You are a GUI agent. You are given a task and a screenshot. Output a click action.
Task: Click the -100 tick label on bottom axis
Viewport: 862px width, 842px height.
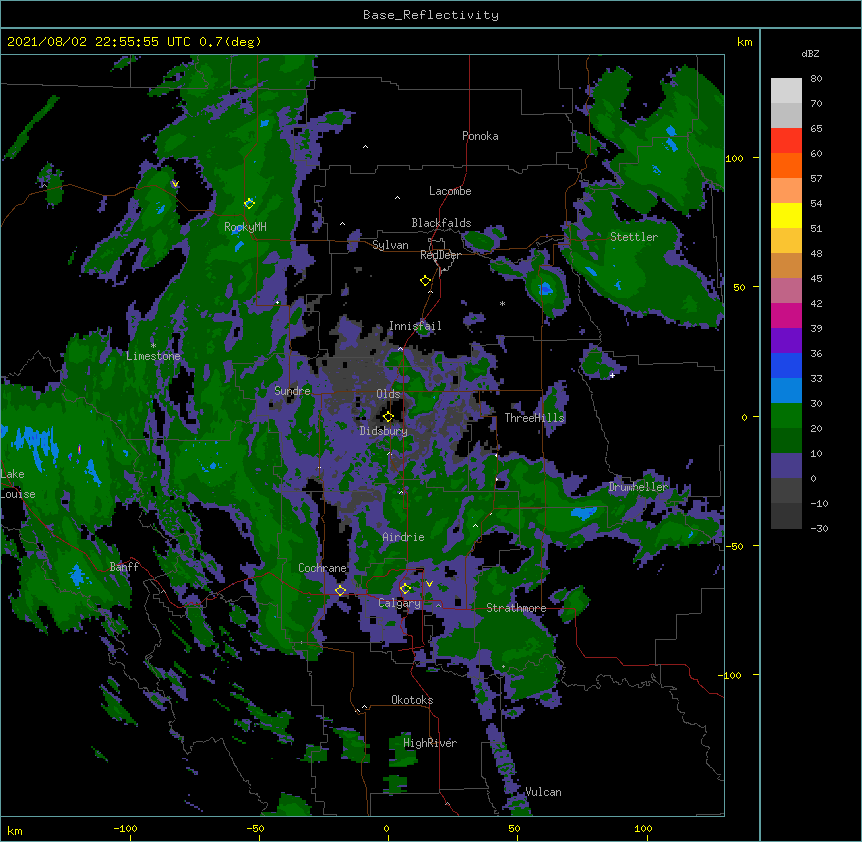(125, 828)
